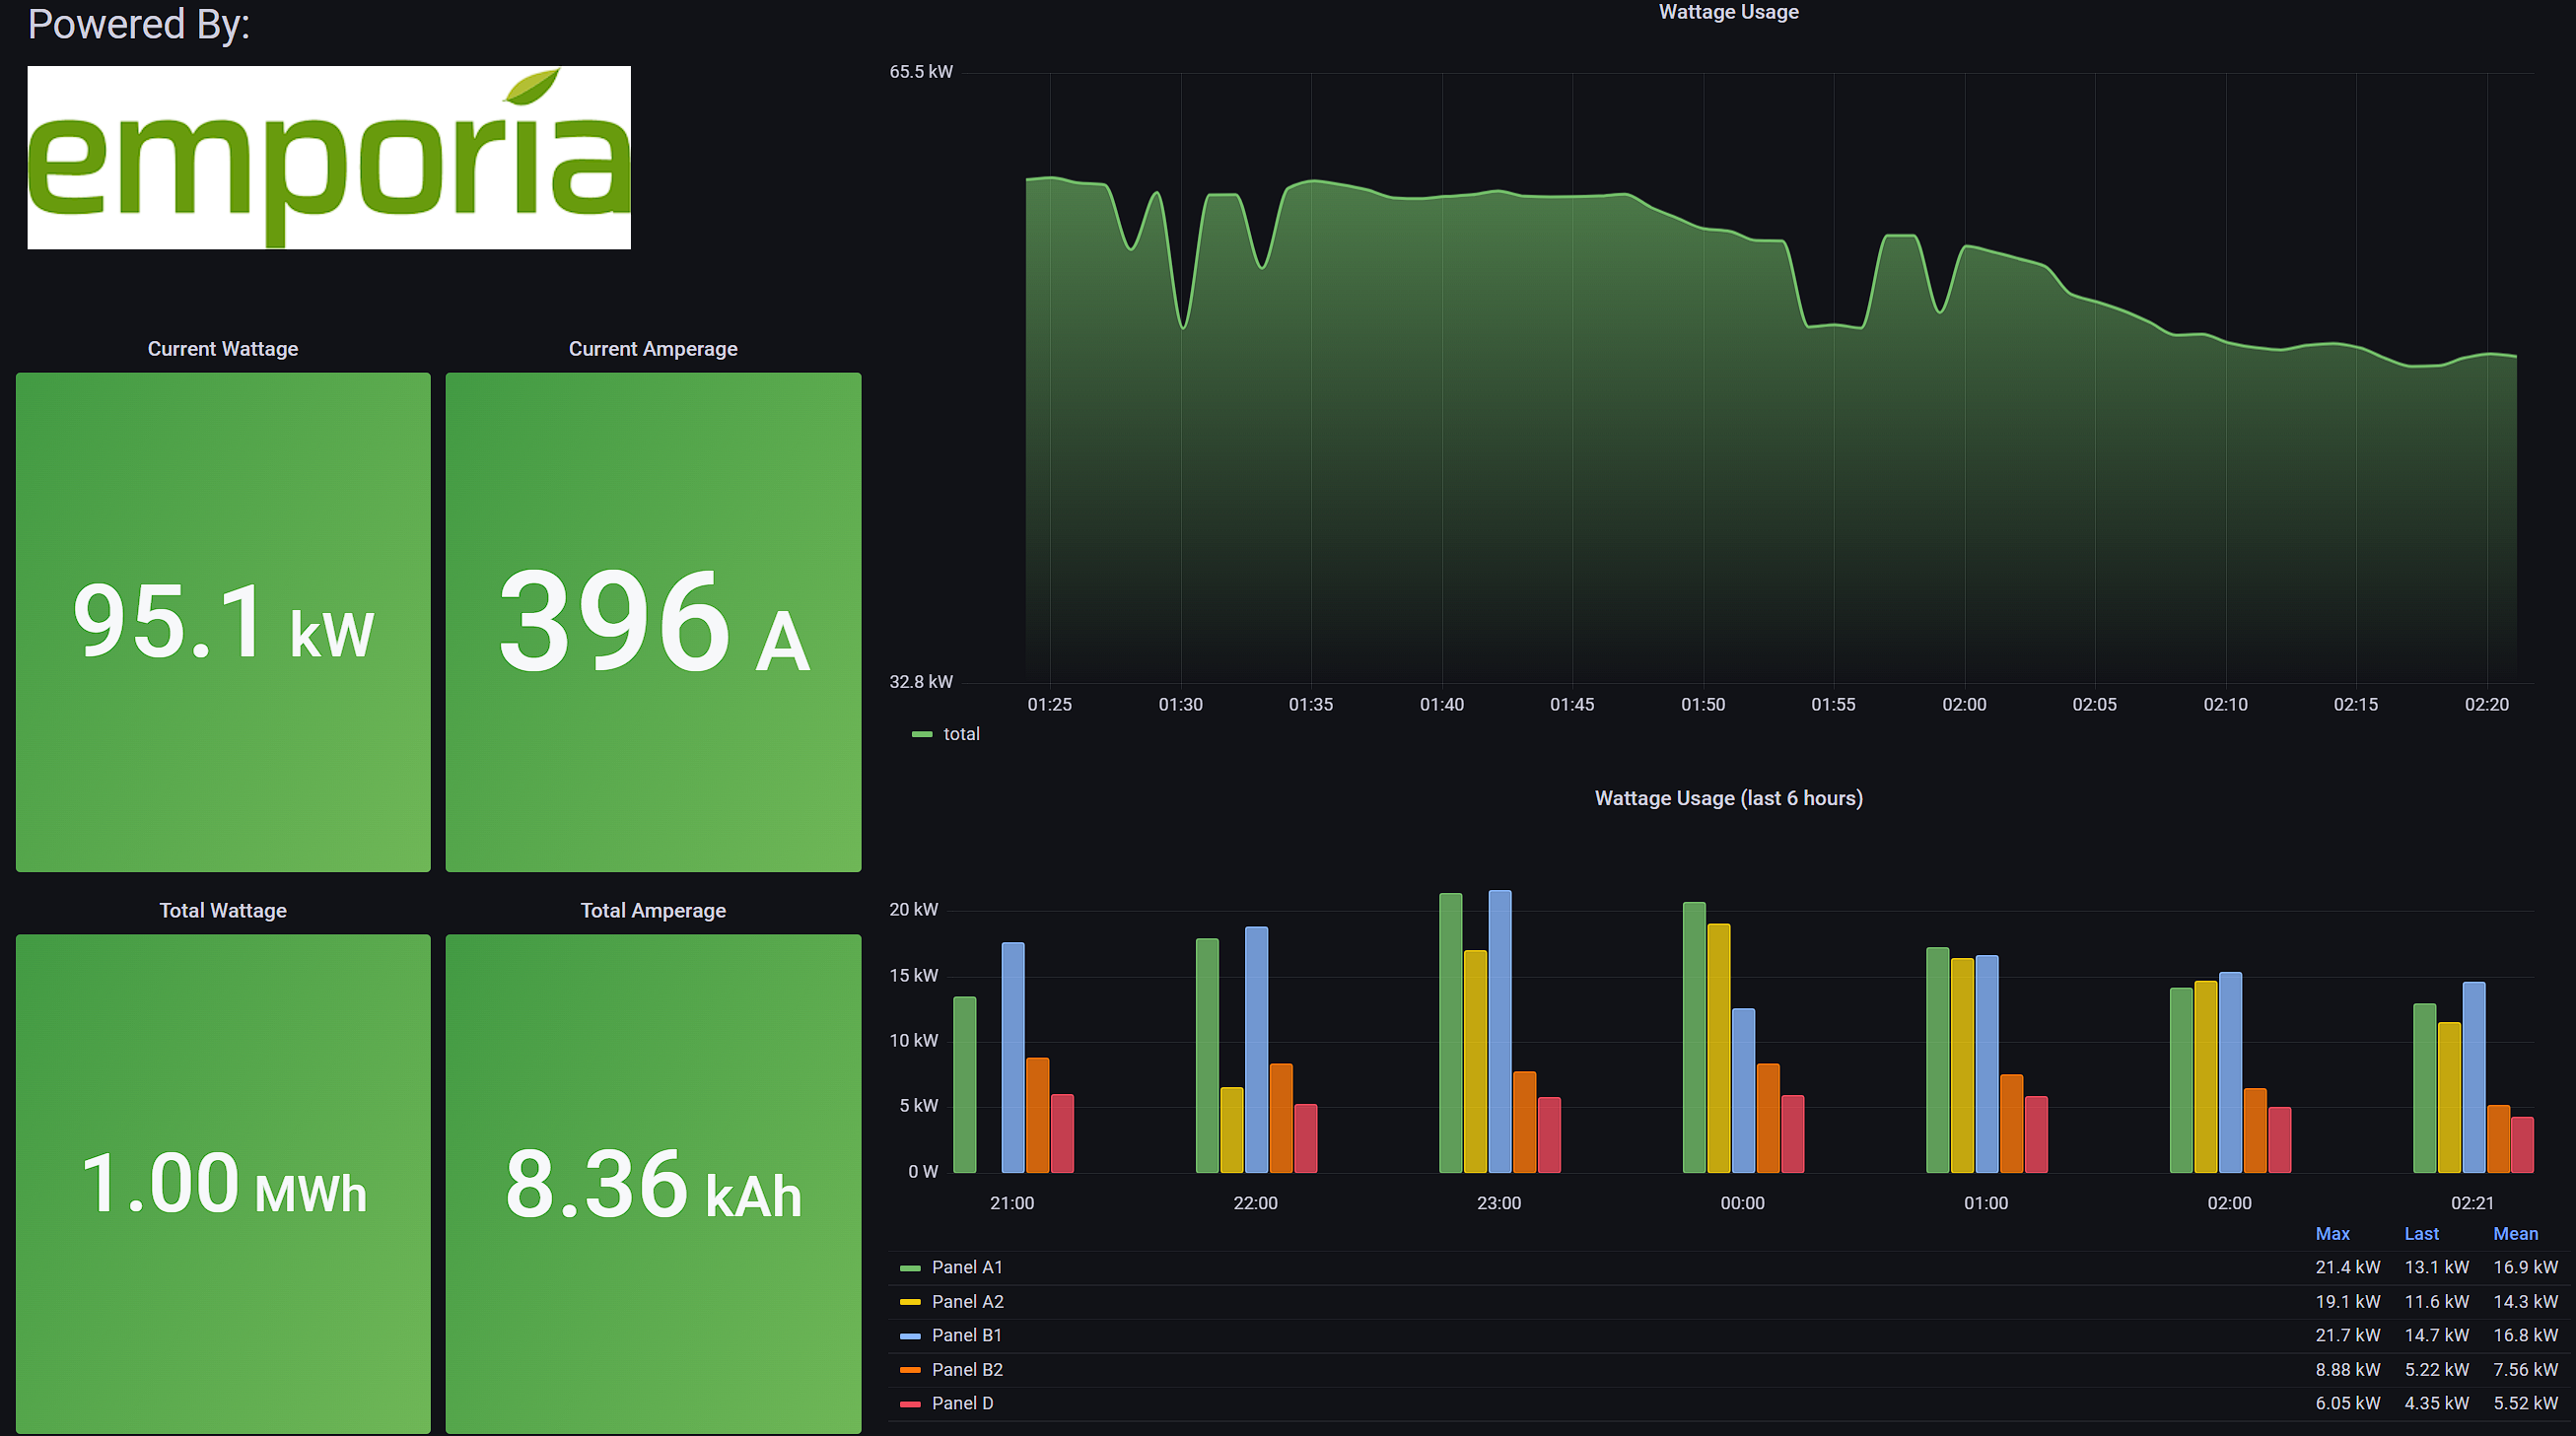
Task: Click the Panel A1 green legend swatch
Action: pyautogui.click(x=909, y=1268)
